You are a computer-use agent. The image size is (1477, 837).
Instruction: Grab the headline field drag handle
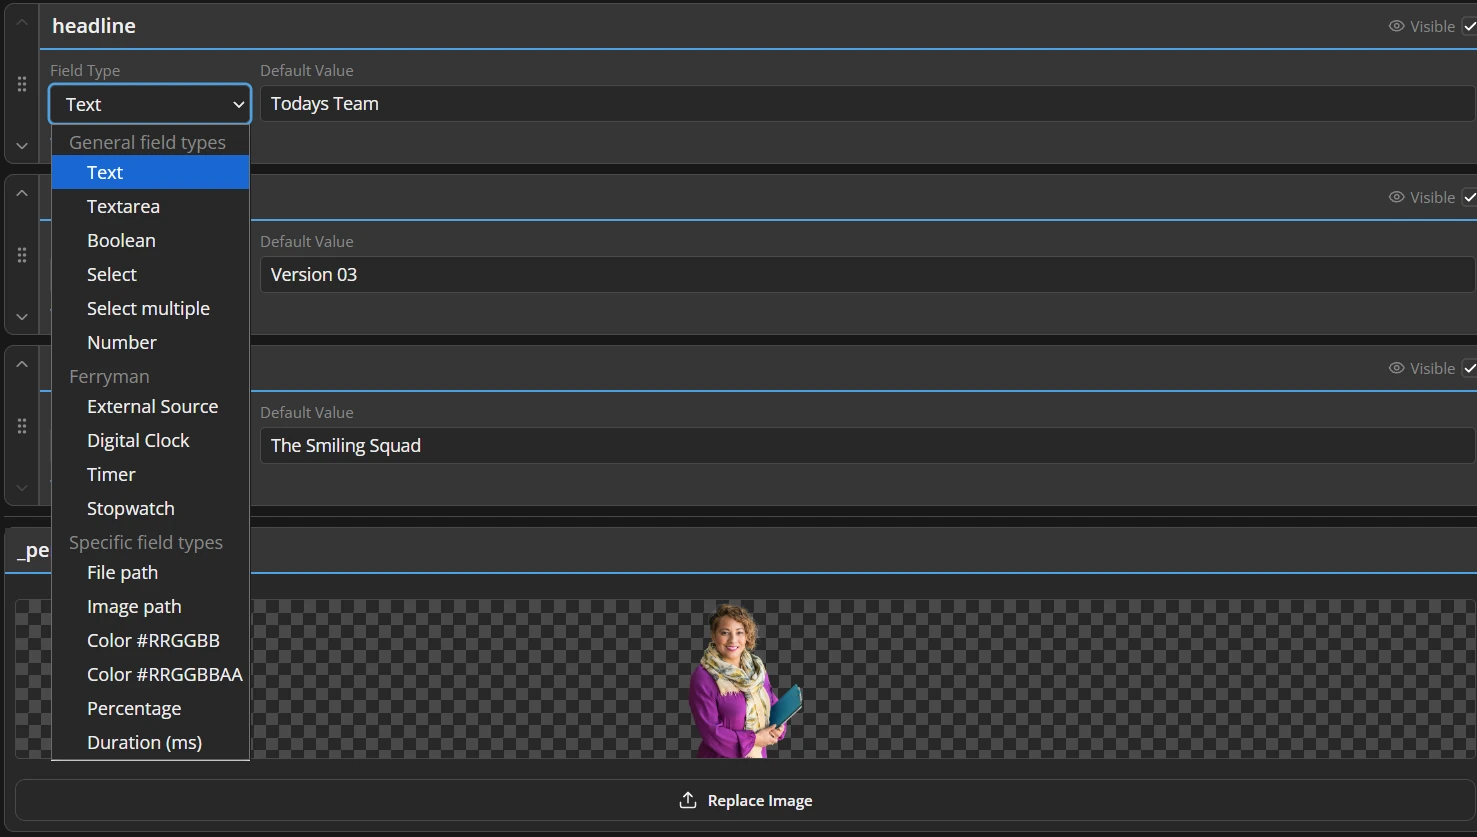click(22, 84)
